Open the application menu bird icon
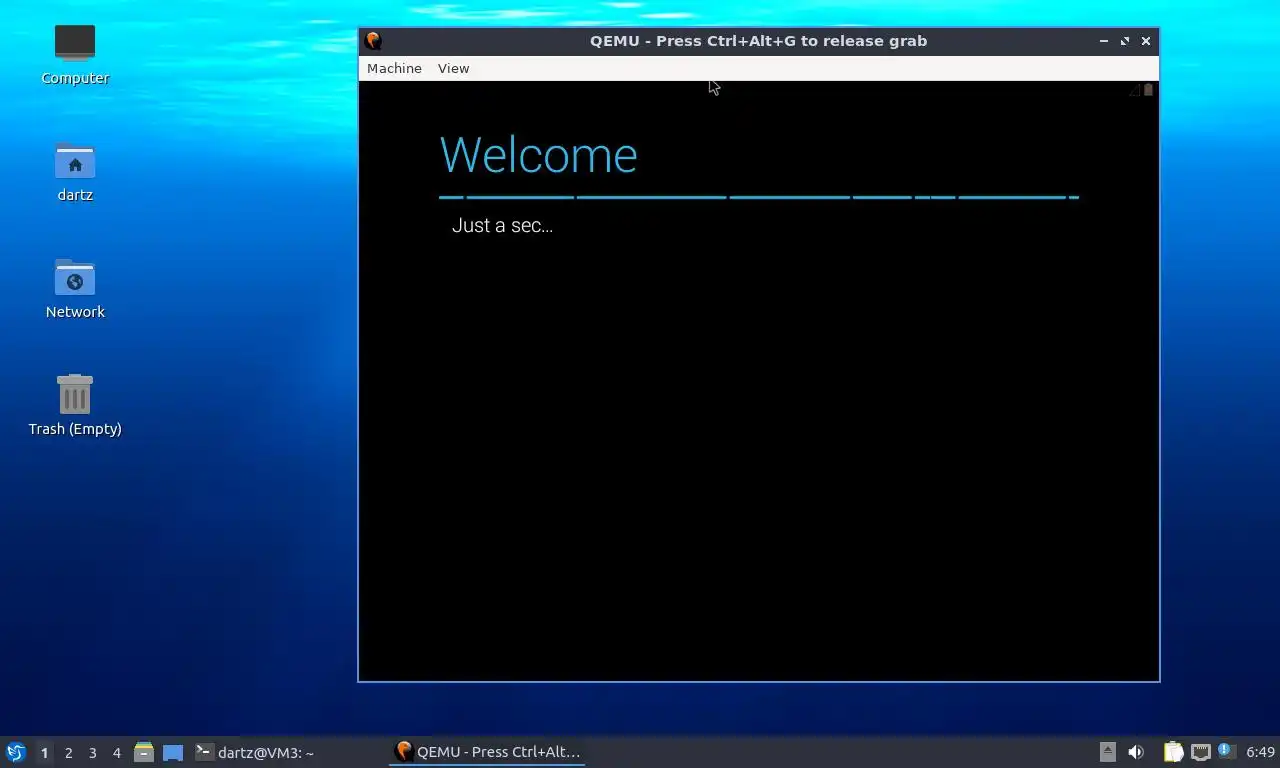1280x768 pixels. [x=16, y=752]
